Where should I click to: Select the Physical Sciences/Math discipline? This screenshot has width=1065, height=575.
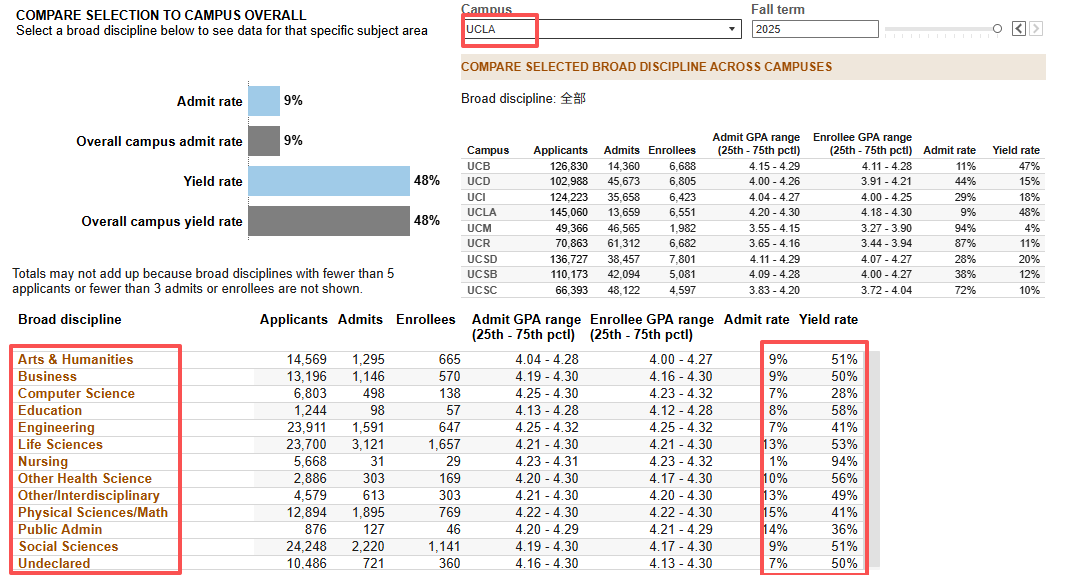coord(93,512)
